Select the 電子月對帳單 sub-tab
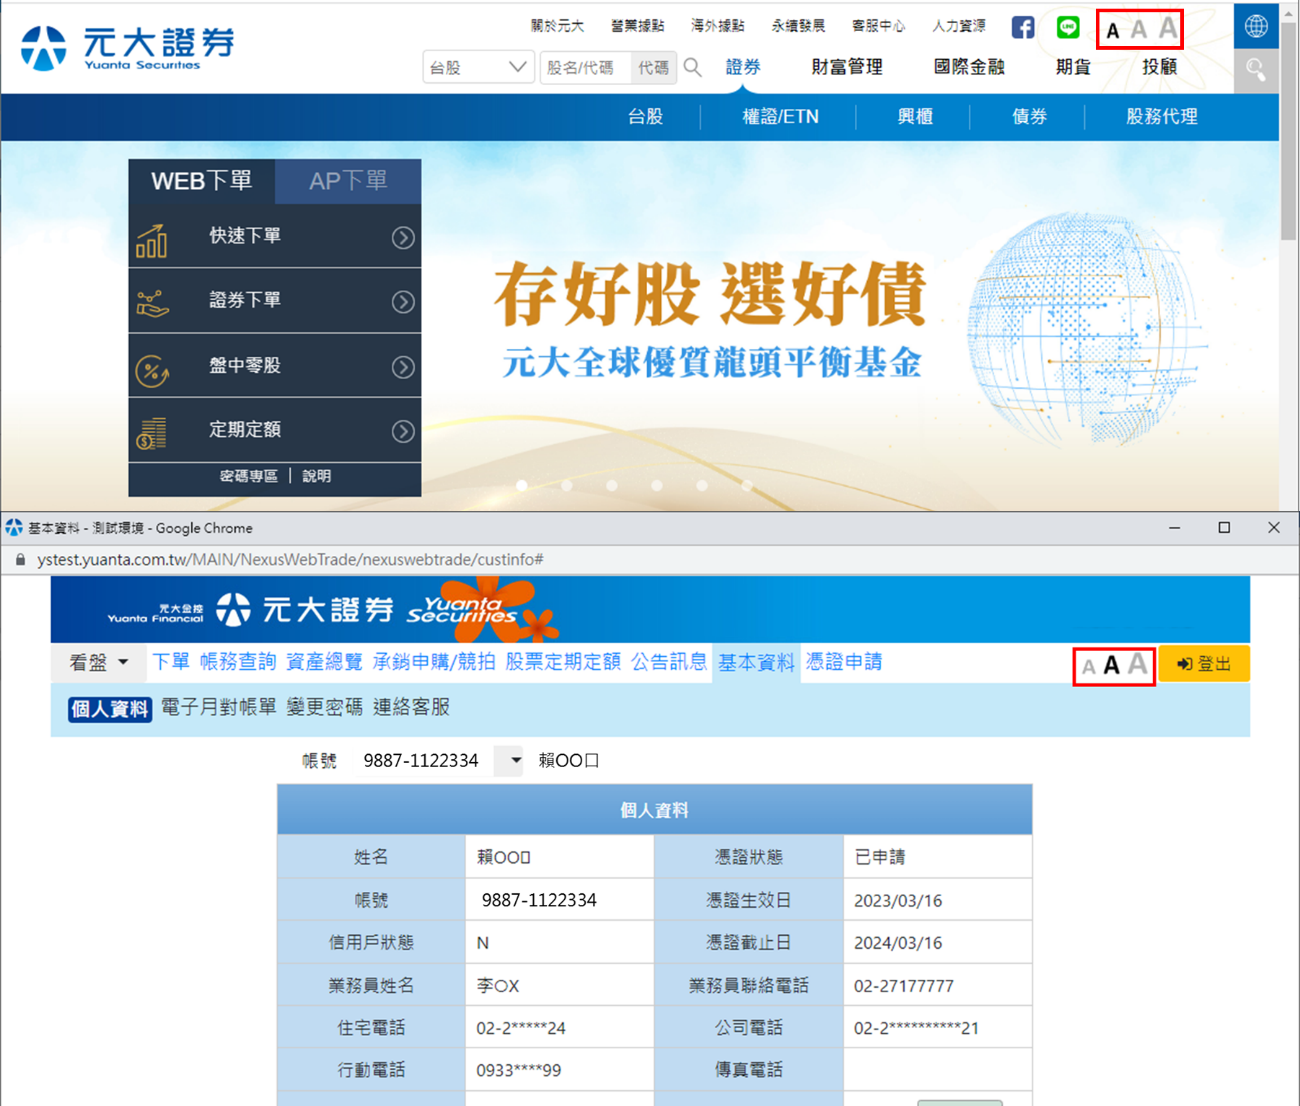Screen dimensions: 1300x1106 point(219,707)
